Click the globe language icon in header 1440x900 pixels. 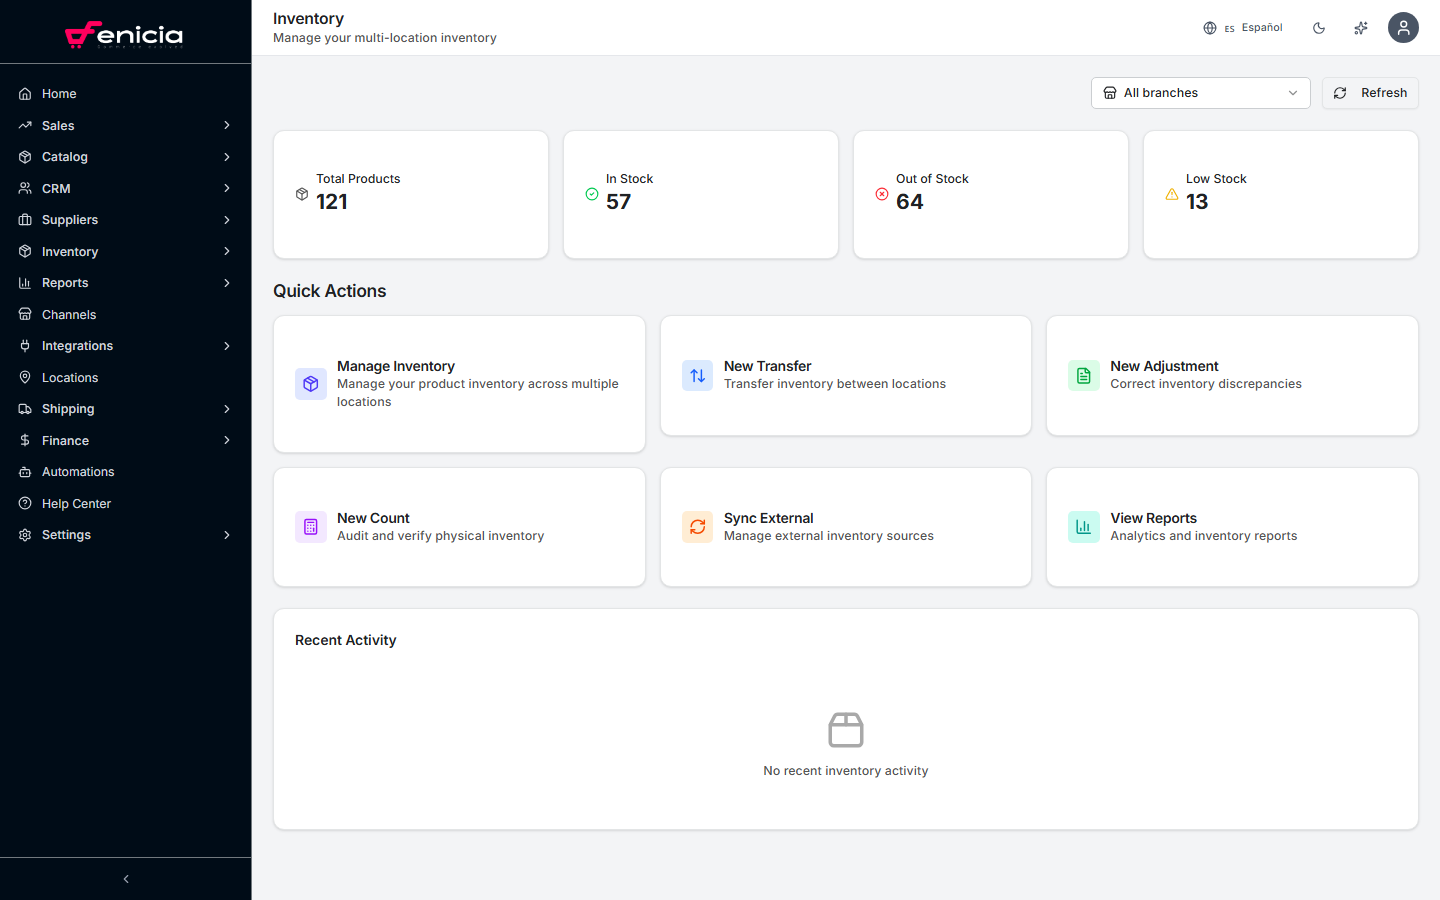point(1208,27)
